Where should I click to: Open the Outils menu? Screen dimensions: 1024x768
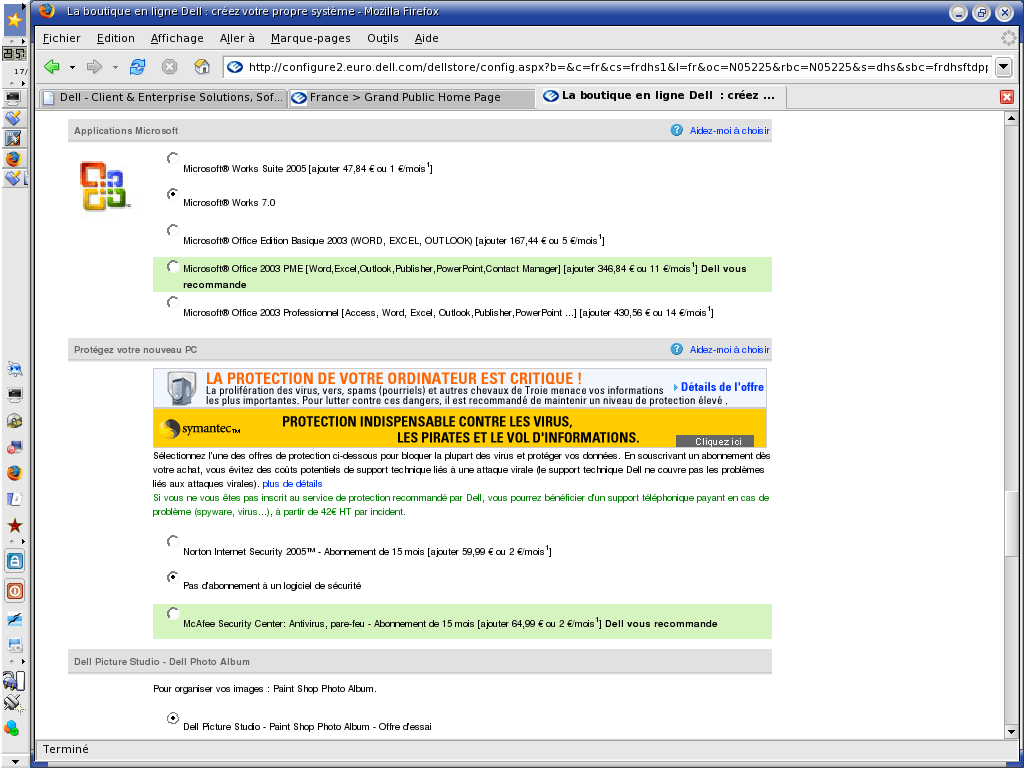[383, 39]
